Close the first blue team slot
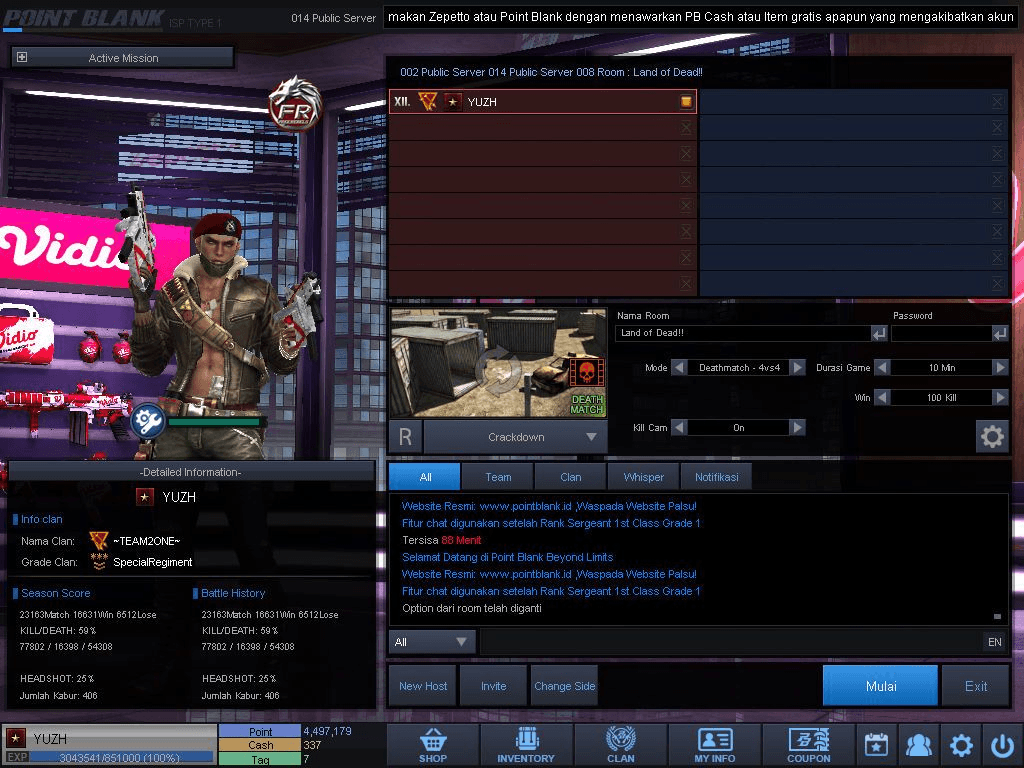This screenshot has height=768, width=1024. [x=997, y=101]
